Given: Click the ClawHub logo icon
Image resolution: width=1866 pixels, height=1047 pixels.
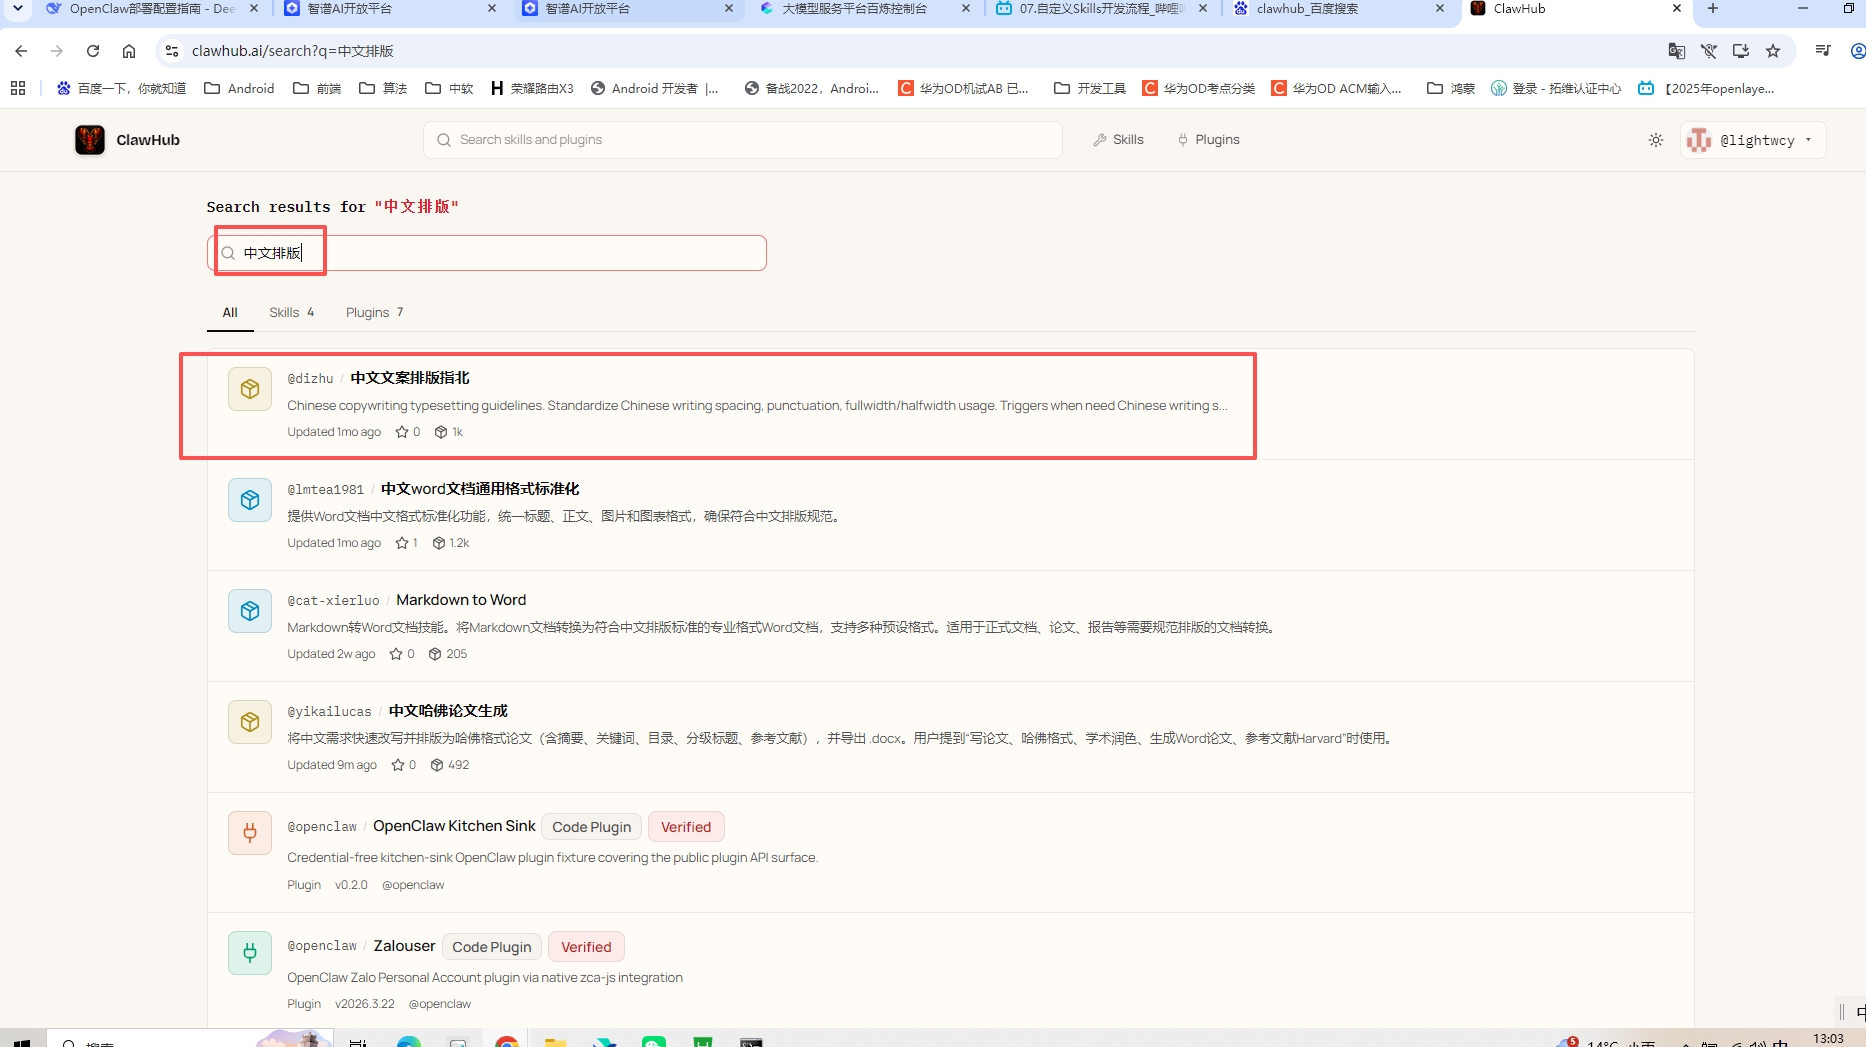Looking at the screenshot, I should pos(90,140).
